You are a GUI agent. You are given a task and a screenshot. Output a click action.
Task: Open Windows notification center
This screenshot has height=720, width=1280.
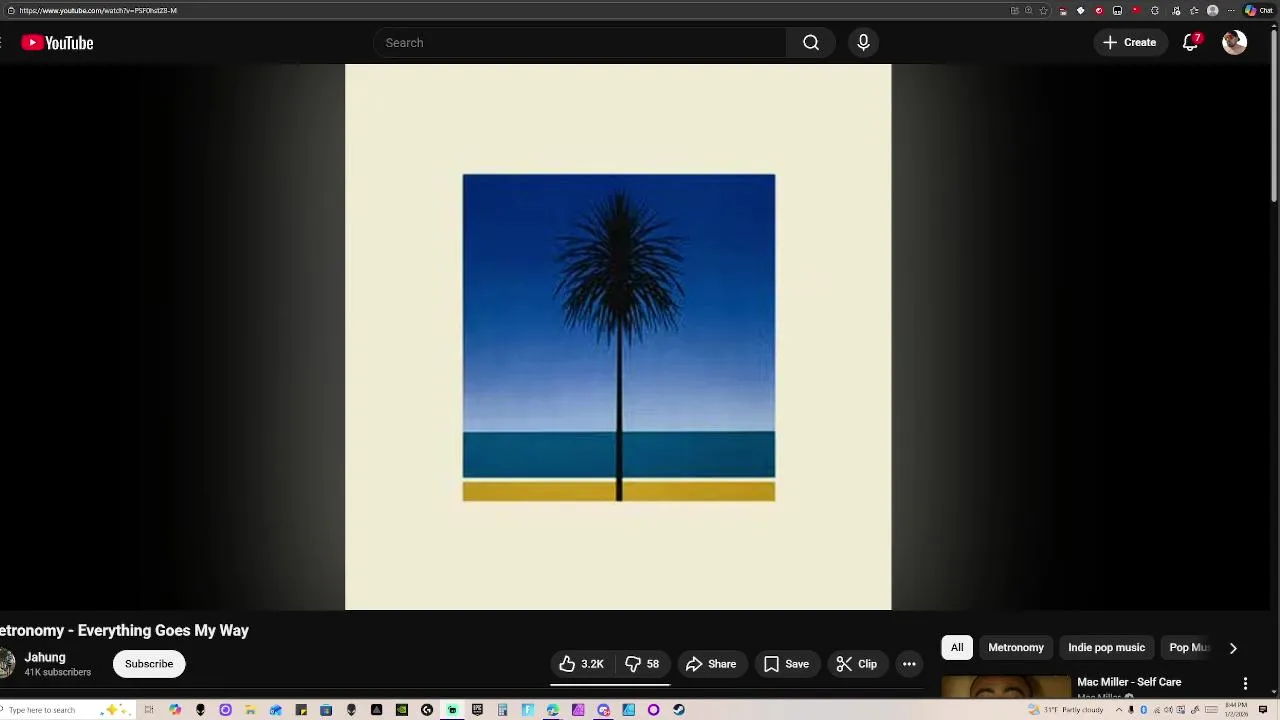(x=1263, y=710)
